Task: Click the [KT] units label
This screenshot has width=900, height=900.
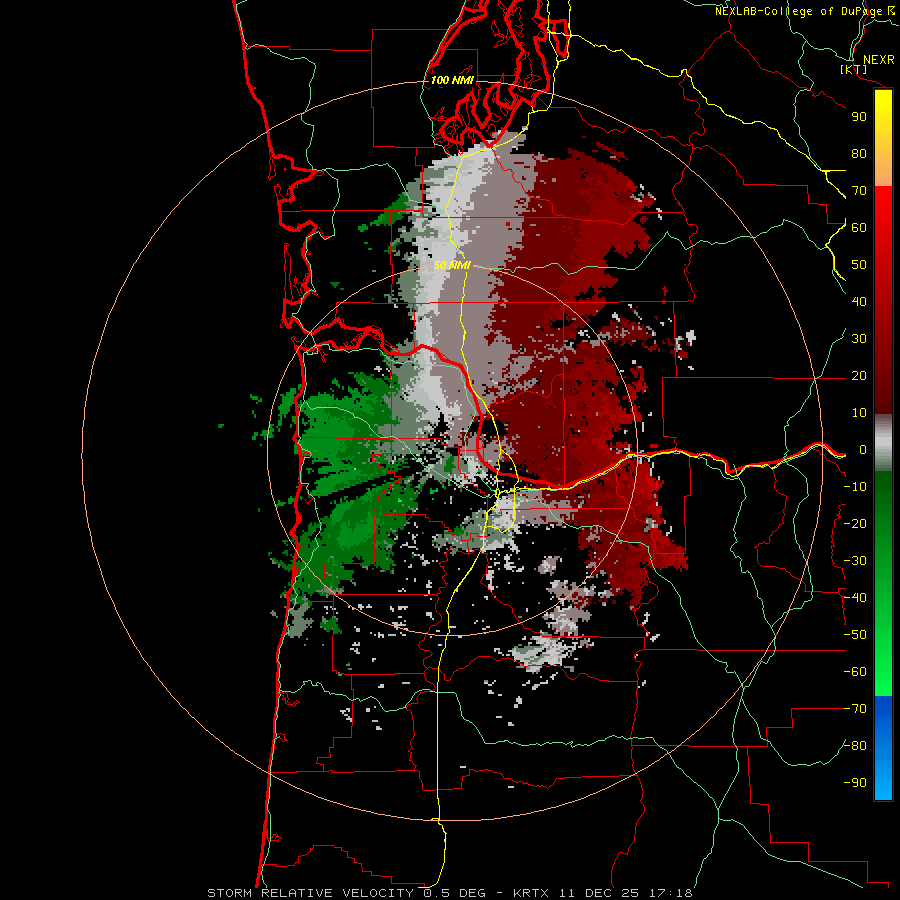Action: tap(854, 69)
